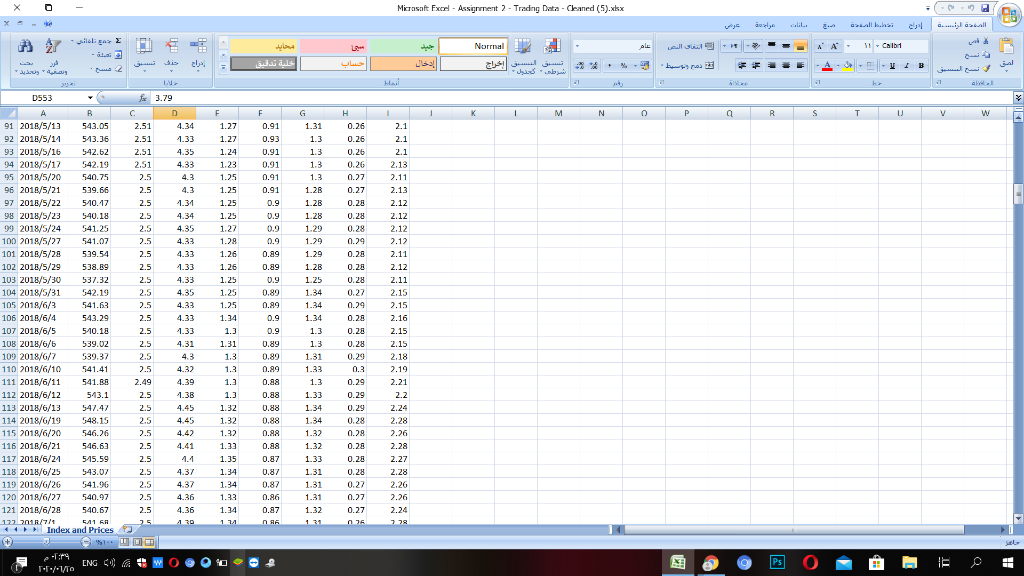The height and width of the screenshot is (576, 1024).
Task: Open the number format dropdown showing عام
Action: (613, 45)
